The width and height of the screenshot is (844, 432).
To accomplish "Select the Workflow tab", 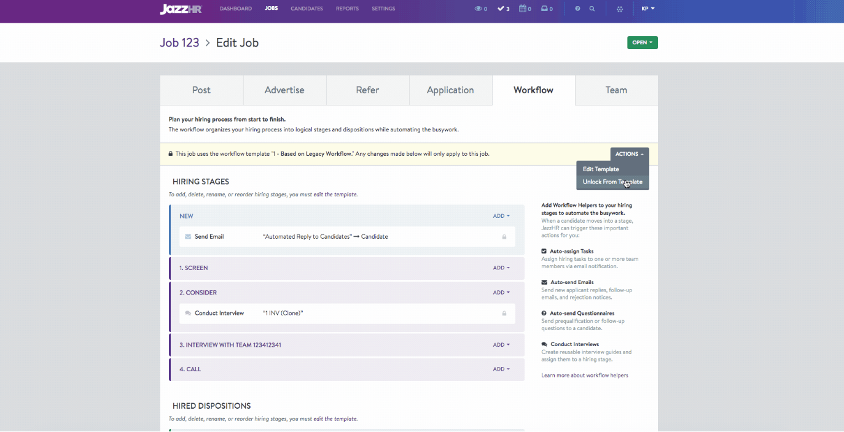I will tap(533, 90).
